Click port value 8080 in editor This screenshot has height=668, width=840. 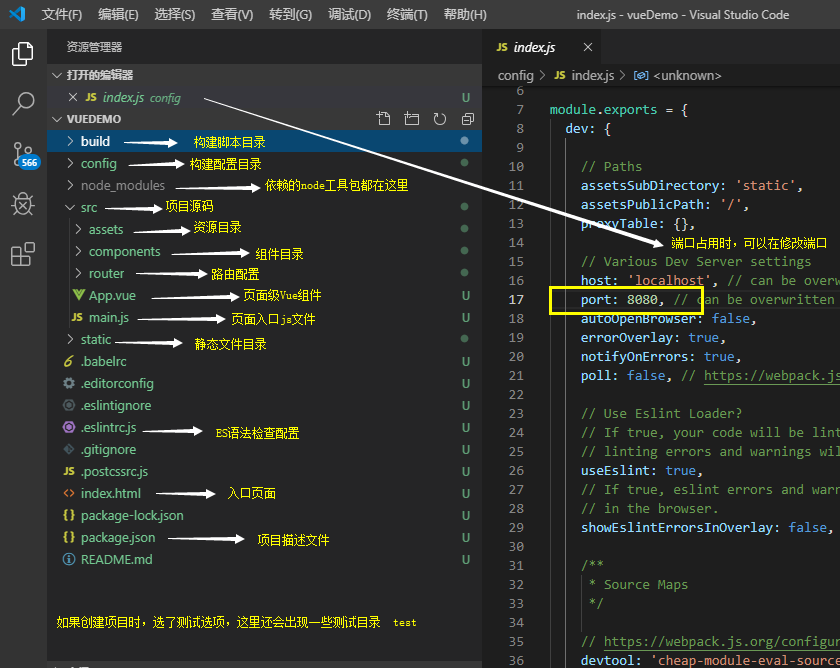tap(642, 299)
